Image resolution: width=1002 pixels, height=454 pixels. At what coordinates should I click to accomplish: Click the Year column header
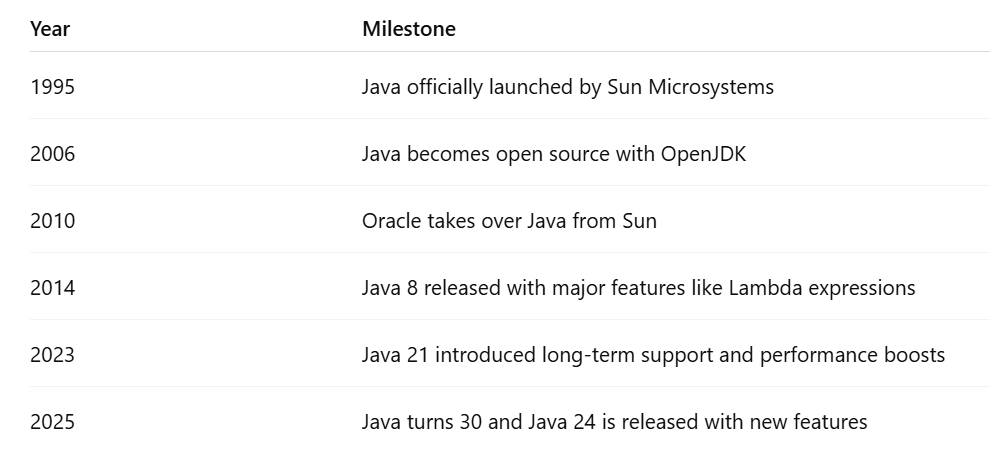pyautogui.click(x=50, y=29)
